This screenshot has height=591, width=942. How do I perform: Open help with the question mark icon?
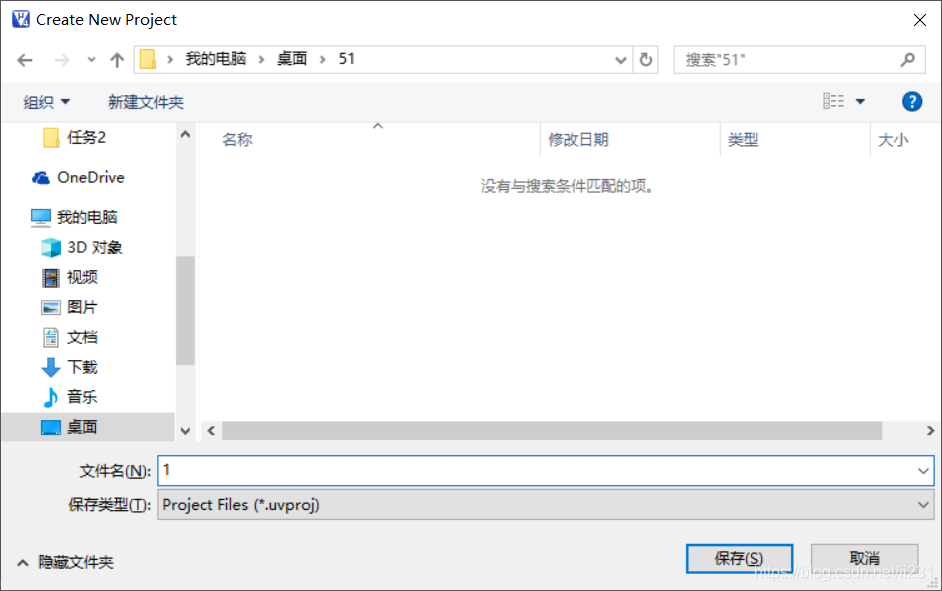(x=911, y=102)
